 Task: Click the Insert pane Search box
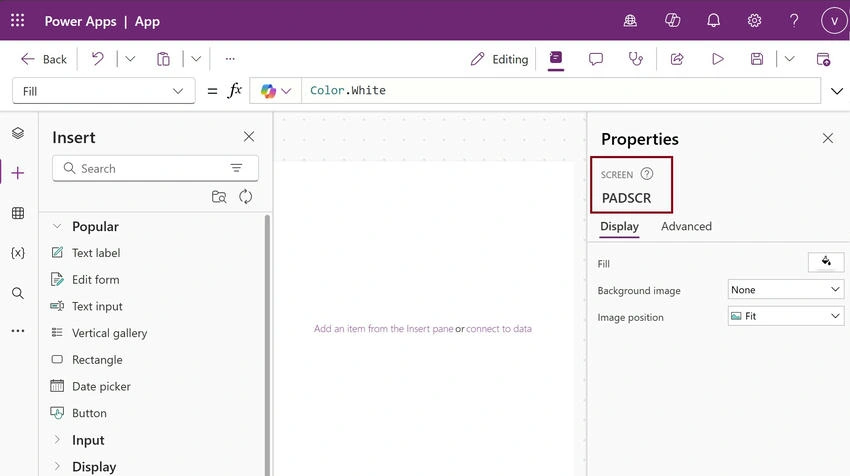coord(156,169)
